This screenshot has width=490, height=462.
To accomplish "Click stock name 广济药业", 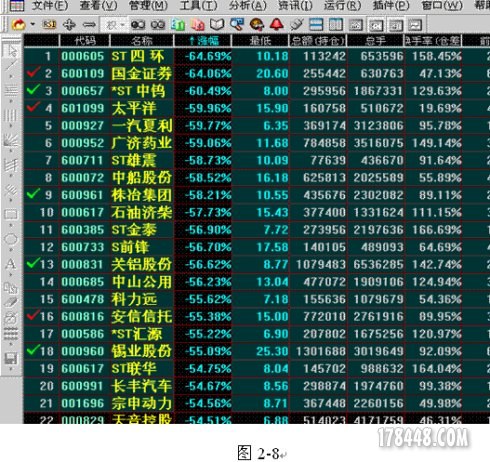I will click(142, 143).
